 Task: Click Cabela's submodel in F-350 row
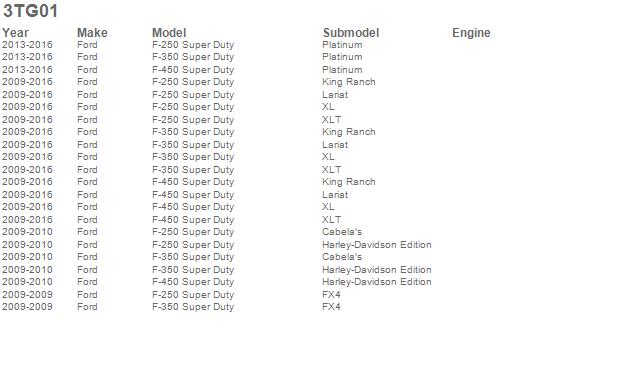click(x=342, y=257)
